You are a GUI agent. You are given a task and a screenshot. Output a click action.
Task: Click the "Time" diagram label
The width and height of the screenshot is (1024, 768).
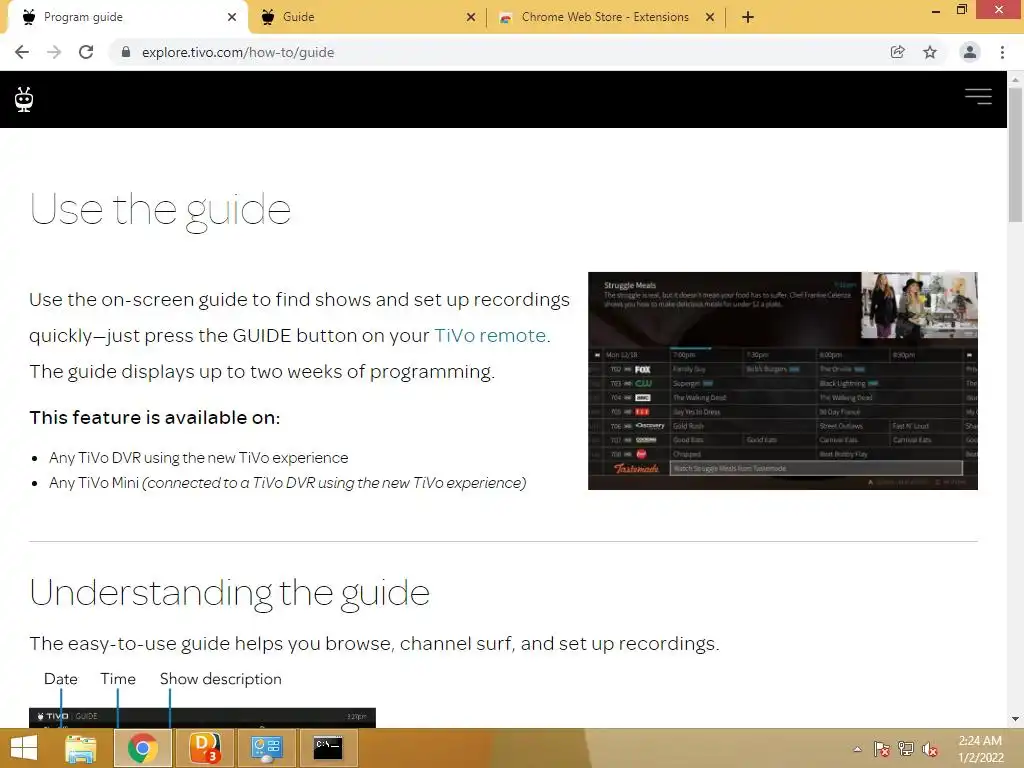(x=118, y=679)
